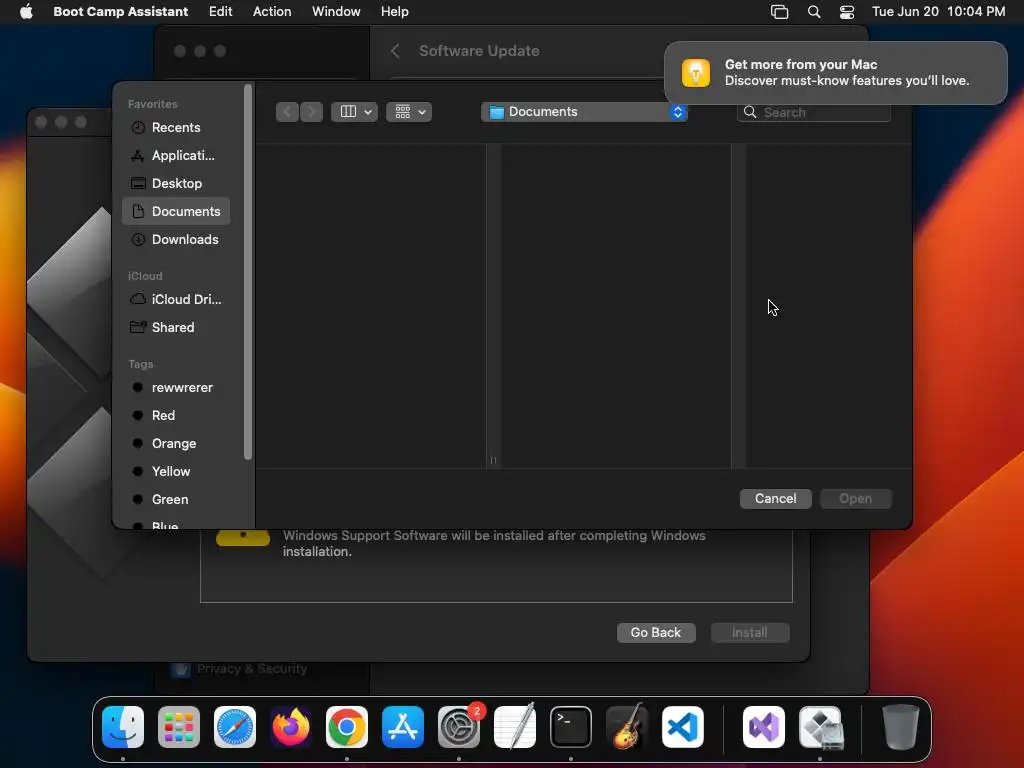Open Spotlight search in menu bar
The image size is (1024, 768).
click(x=814, y=11)
